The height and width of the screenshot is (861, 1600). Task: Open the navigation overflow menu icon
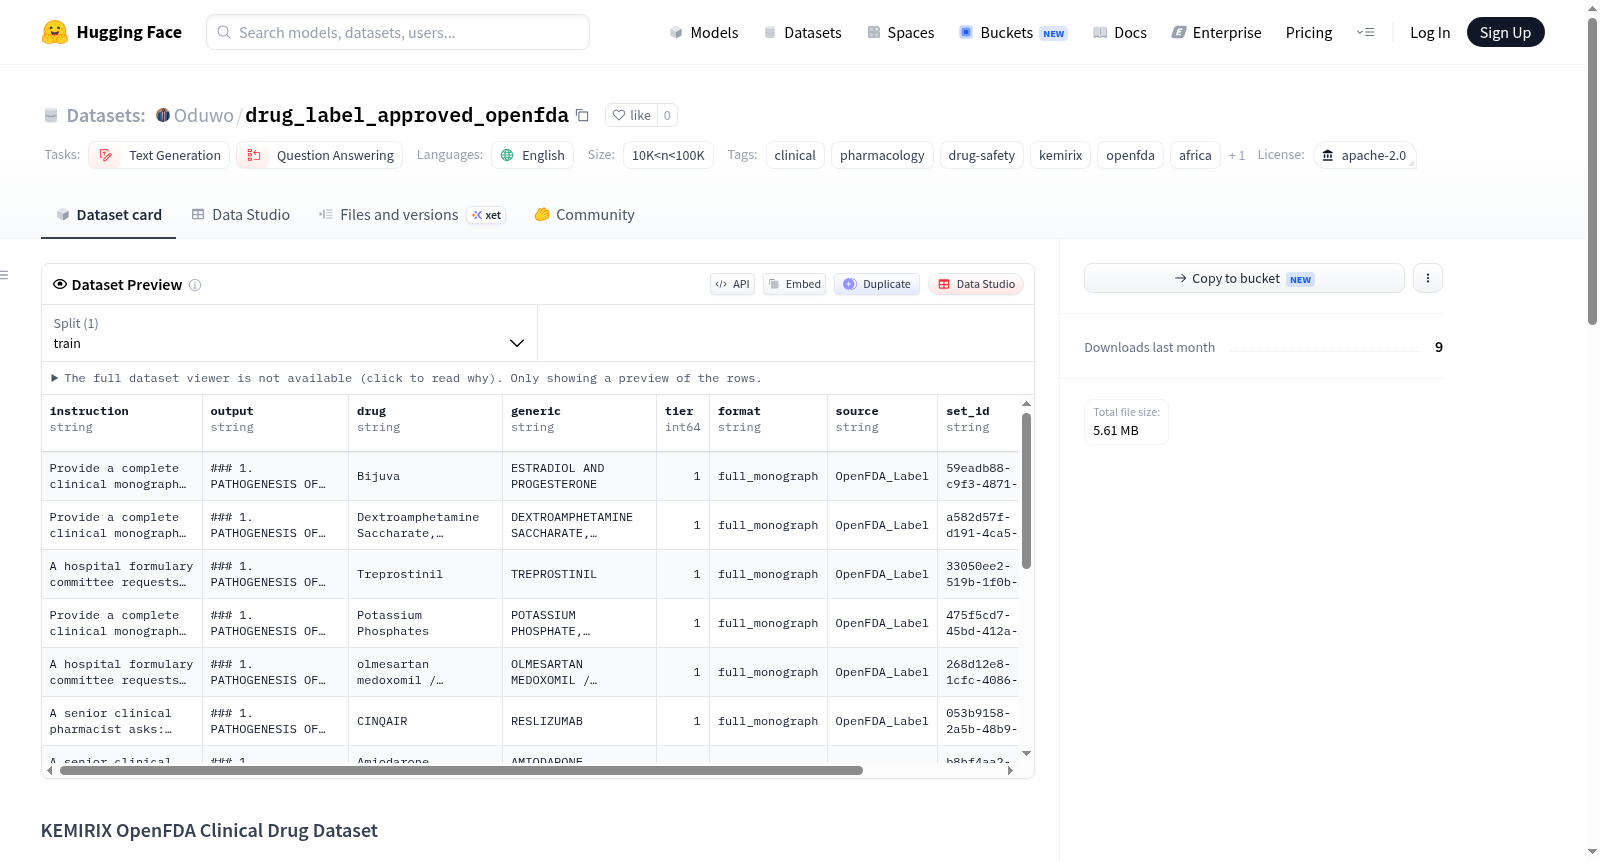(1365, 32)
